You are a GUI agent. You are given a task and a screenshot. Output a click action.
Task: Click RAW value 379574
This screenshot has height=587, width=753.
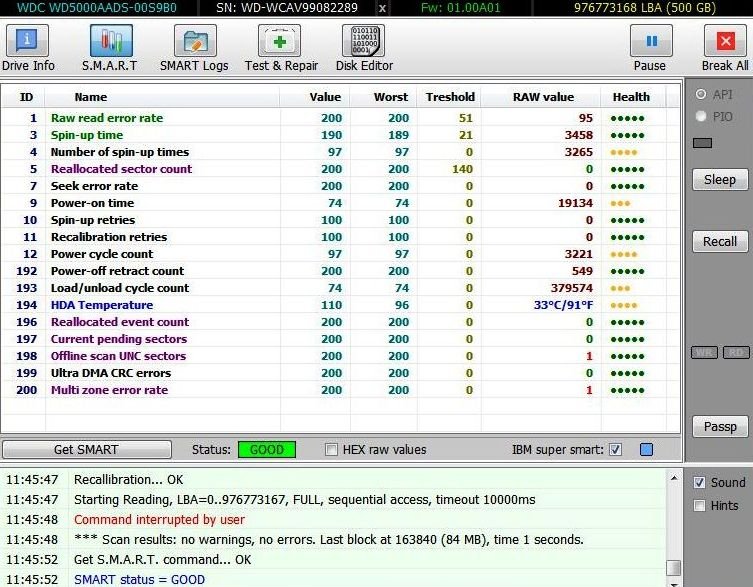point(571,288)
